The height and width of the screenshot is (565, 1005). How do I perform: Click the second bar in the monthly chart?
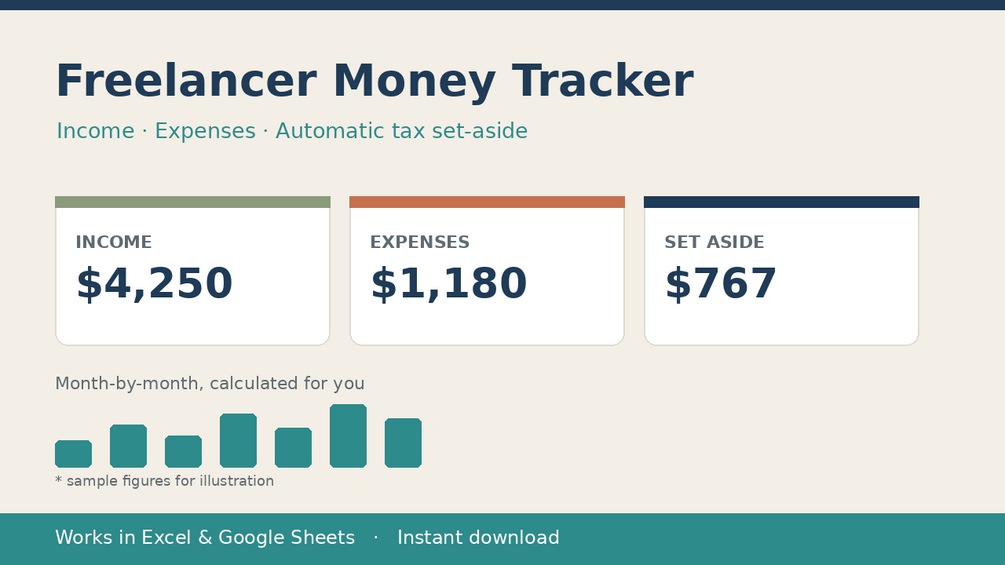coord(128,446)
